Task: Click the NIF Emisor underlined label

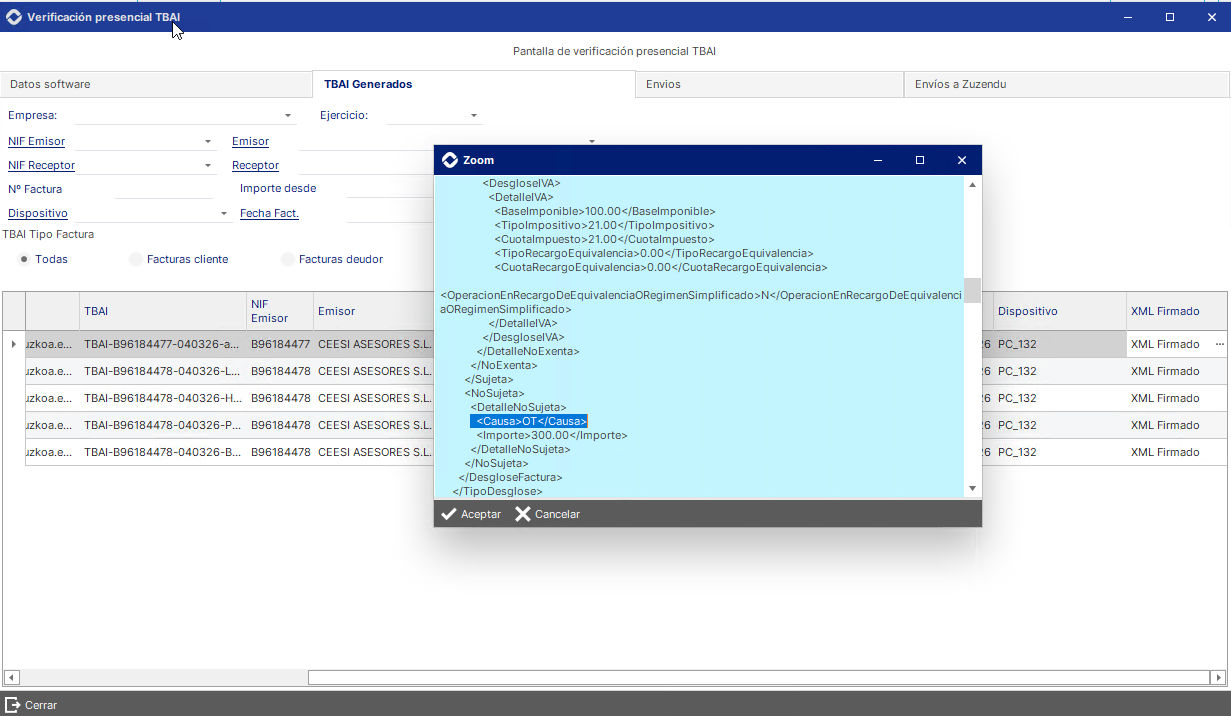Action: point(36,142)
